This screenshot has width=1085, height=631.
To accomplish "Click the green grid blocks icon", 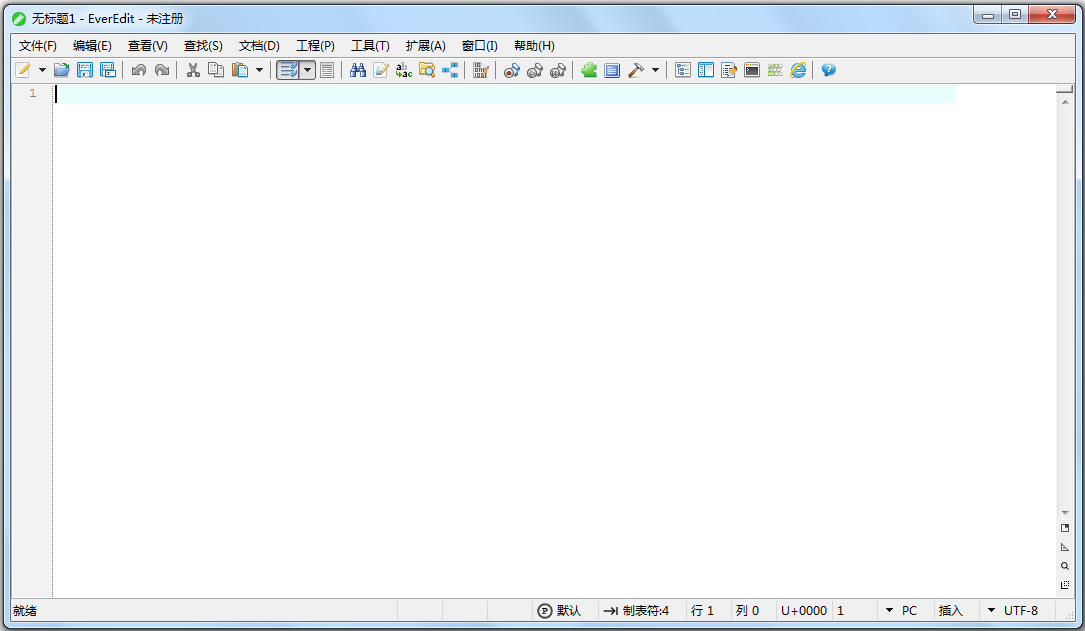I will (x=775, y=70).
